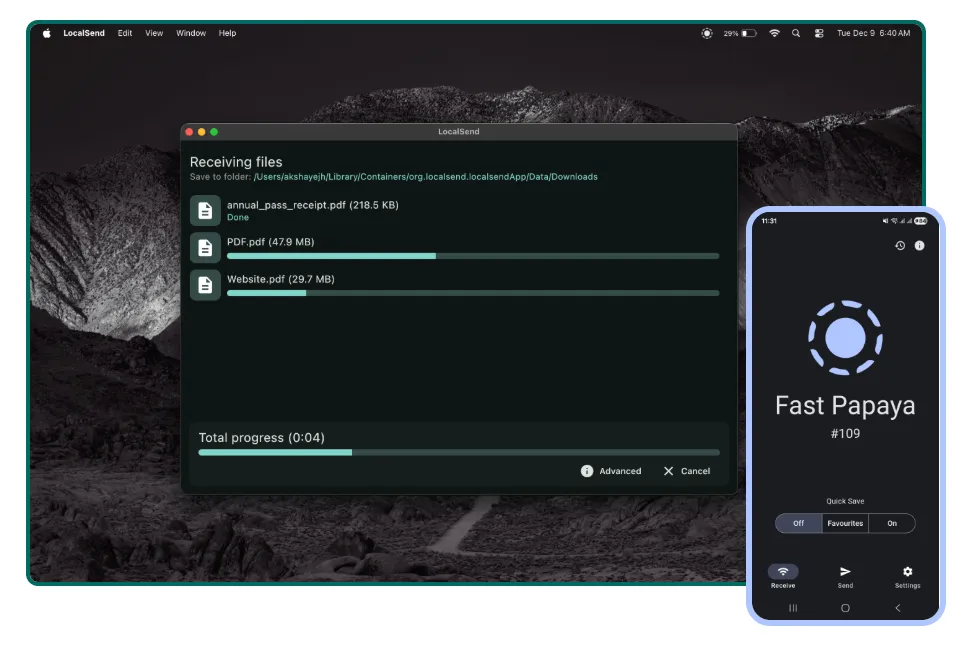This screenshot has height=651, width=974.
Task: Click the date and time in menu bar
Action: [873, 34]
